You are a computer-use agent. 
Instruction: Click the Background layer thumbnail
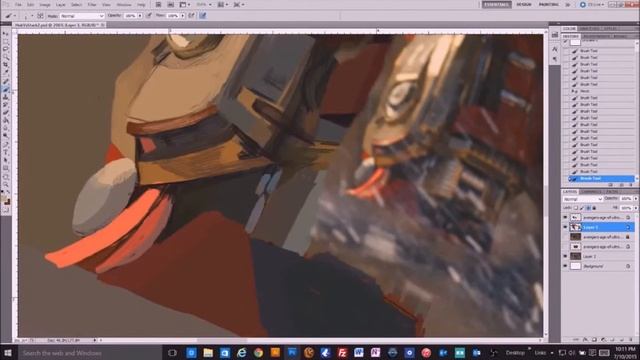[576, 266]
